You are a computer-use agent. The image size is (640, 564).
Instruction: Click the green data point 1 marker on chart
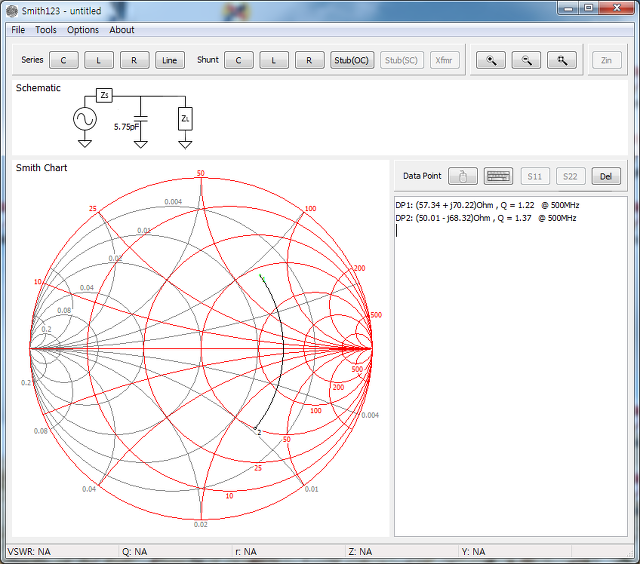262,277
